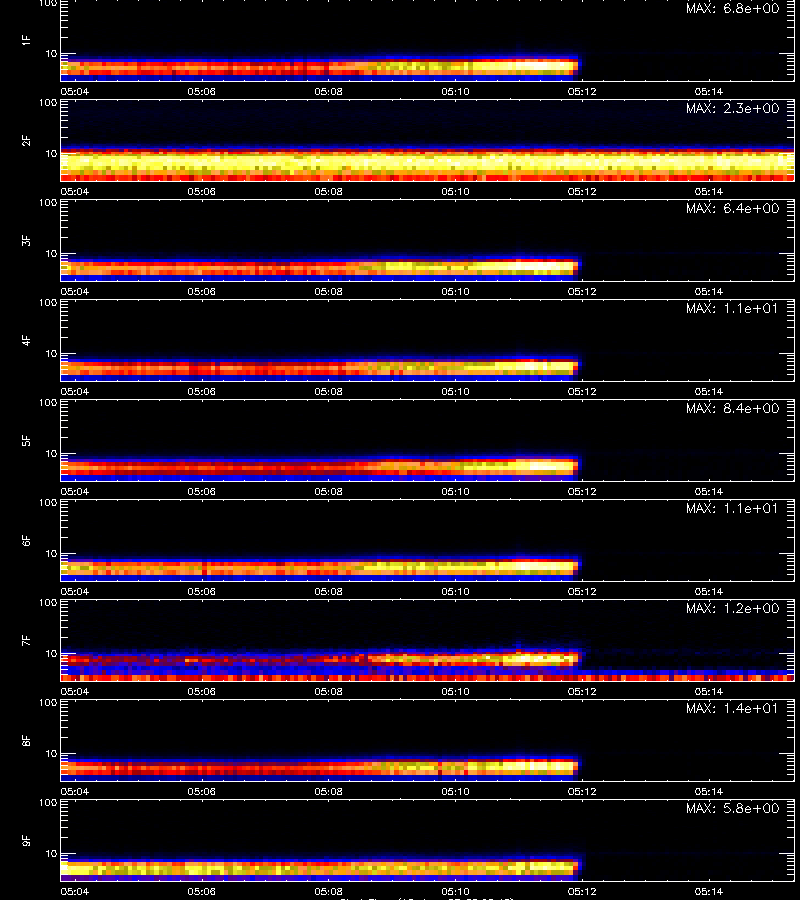Click the 2F panel axis label

point(26,140)
